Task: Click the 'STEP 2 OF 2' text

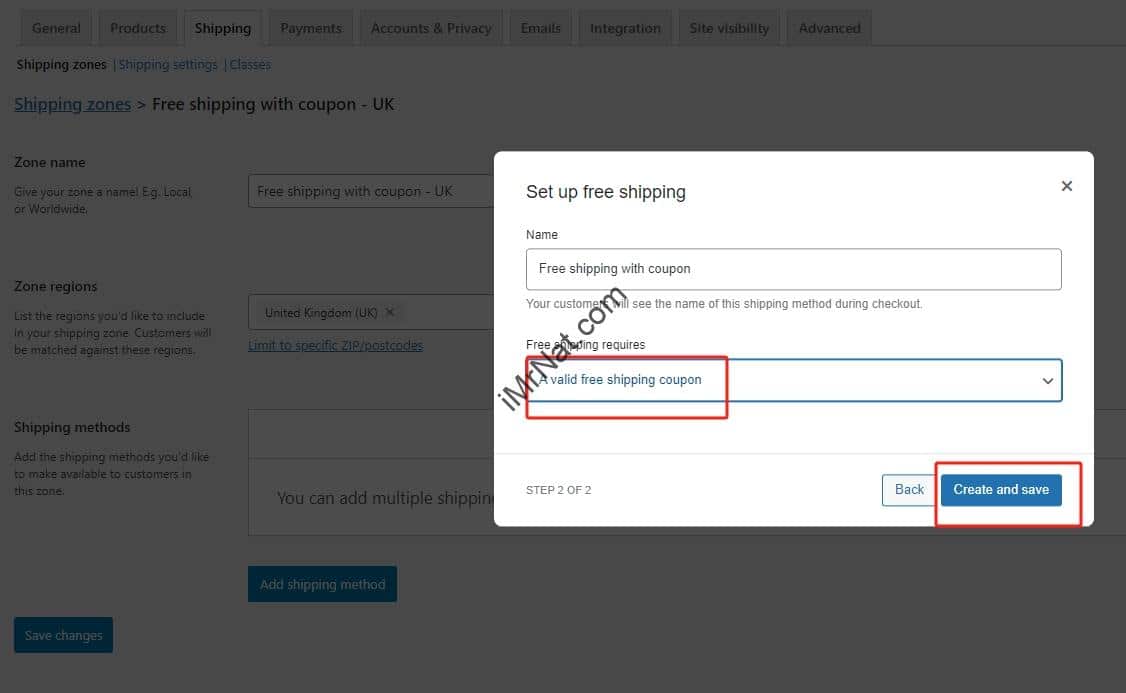Action: point(559,490)
